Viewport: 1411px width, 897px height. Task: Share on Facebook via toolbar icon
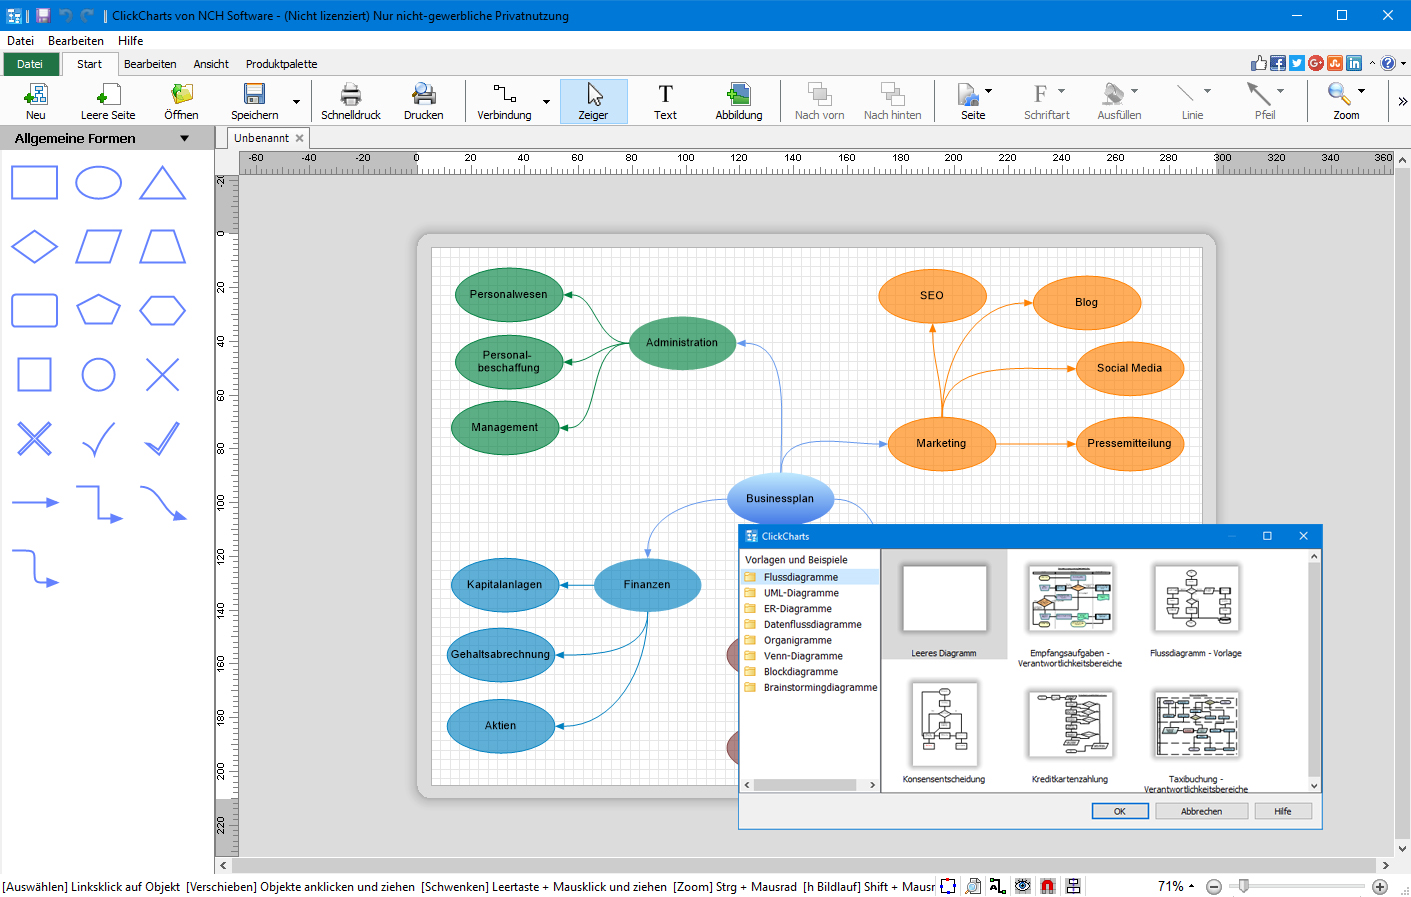pyautogui.click(x=1278, y=63)
